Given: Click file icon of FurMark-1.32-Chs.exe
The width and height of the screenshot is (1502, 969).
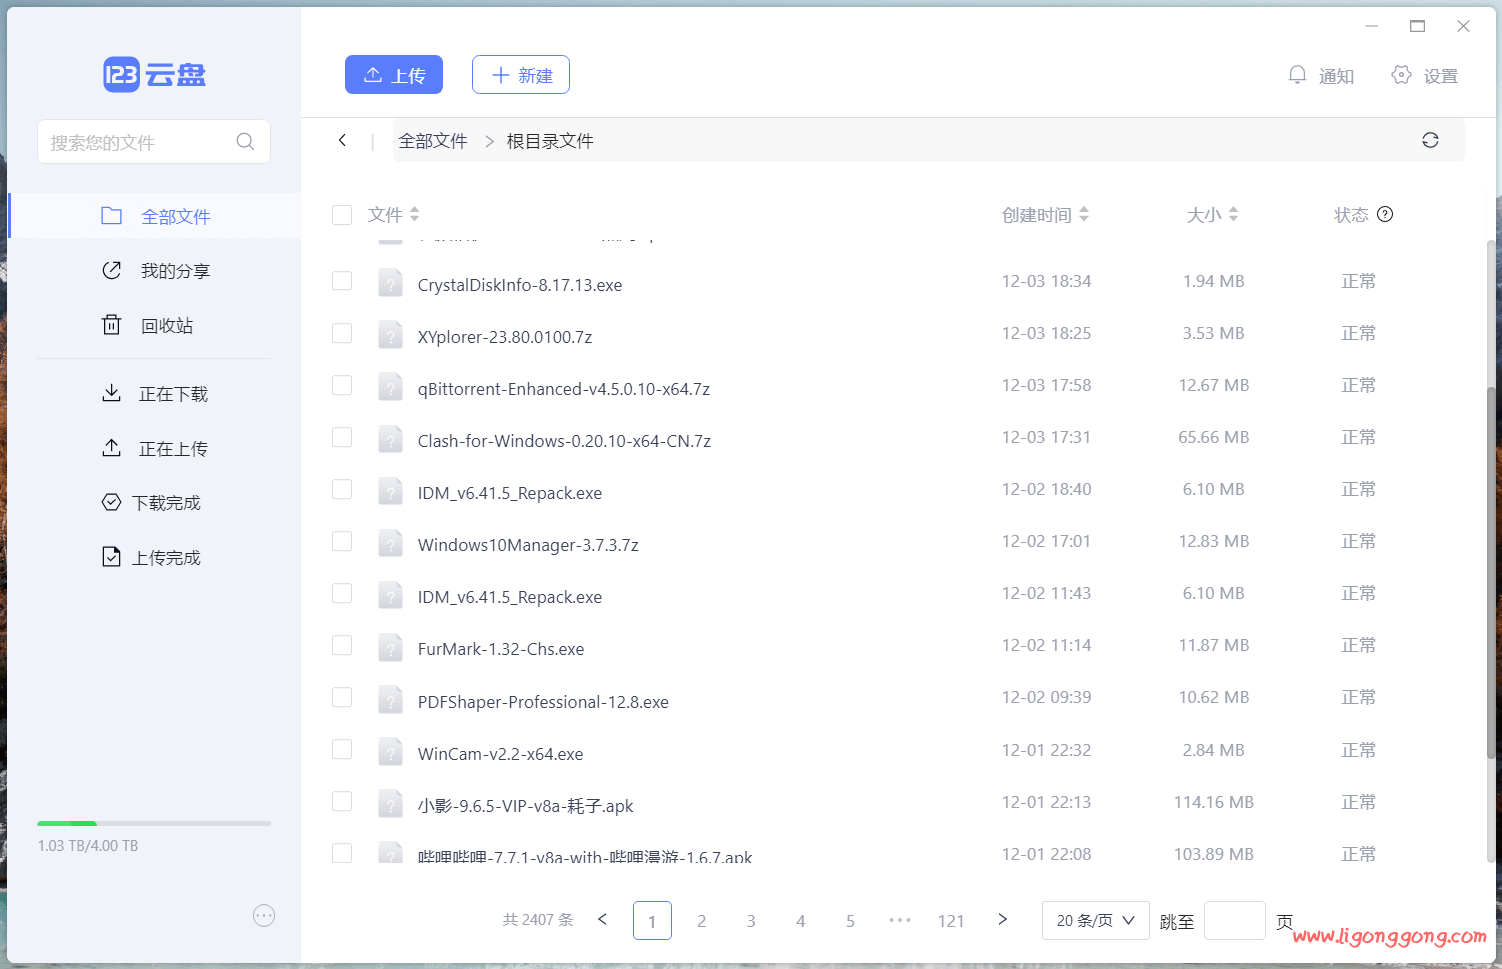Looking at the screenshot, I should click(x=390, y=648).
